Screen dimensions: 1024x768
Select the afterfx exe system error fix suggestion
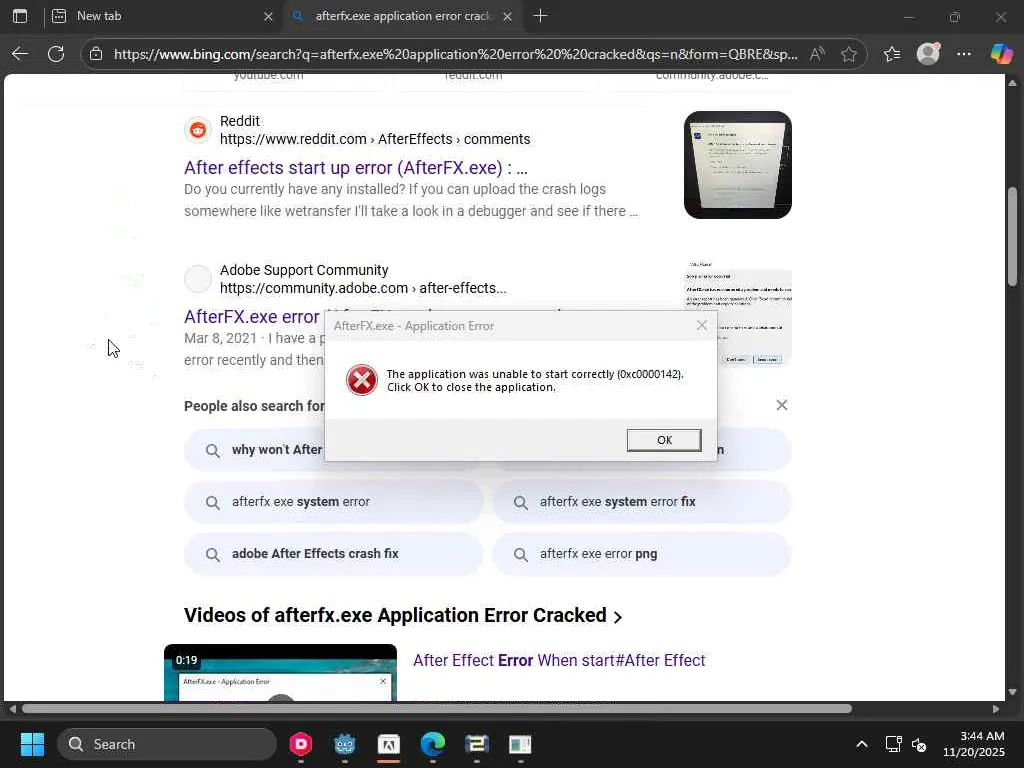pyautogui.click(x=643, y=502)
